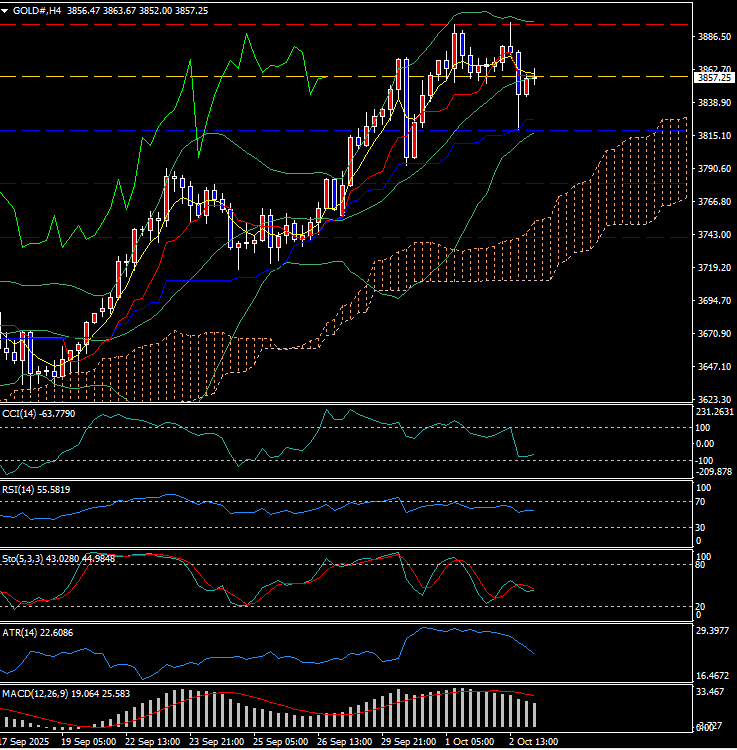Click the triangle beside the GOLD#,H4 title
Image resolution: width=737 pixels, height=750 pixels.
(5, 8)
